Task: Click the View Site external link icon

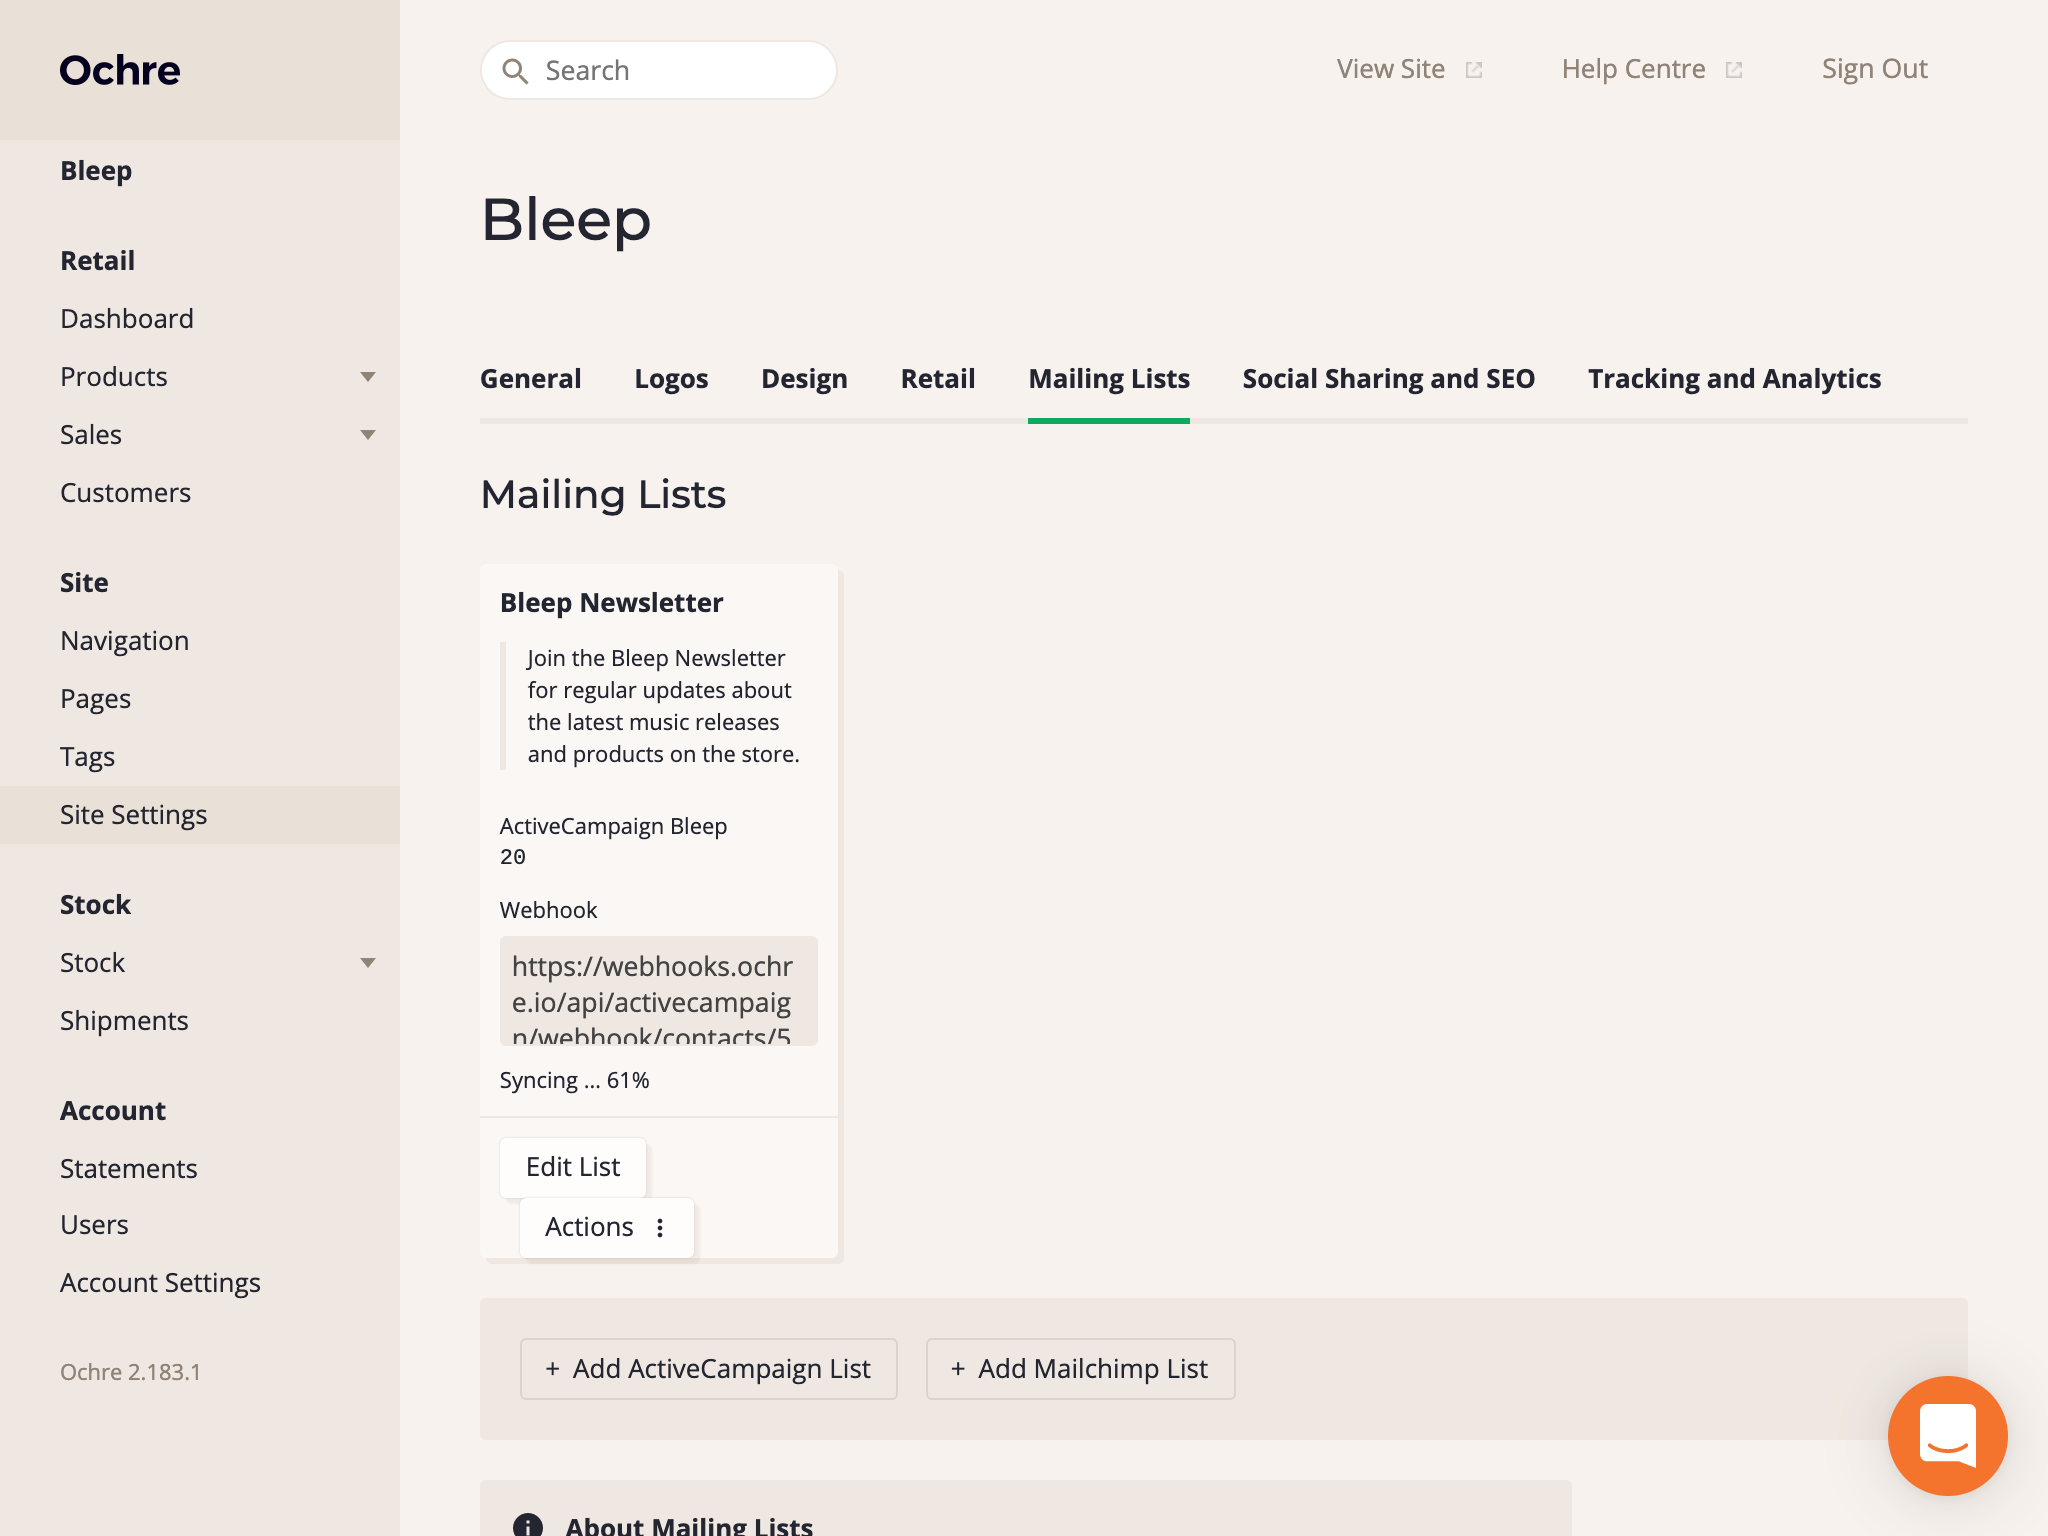Action: (1474, 70)
